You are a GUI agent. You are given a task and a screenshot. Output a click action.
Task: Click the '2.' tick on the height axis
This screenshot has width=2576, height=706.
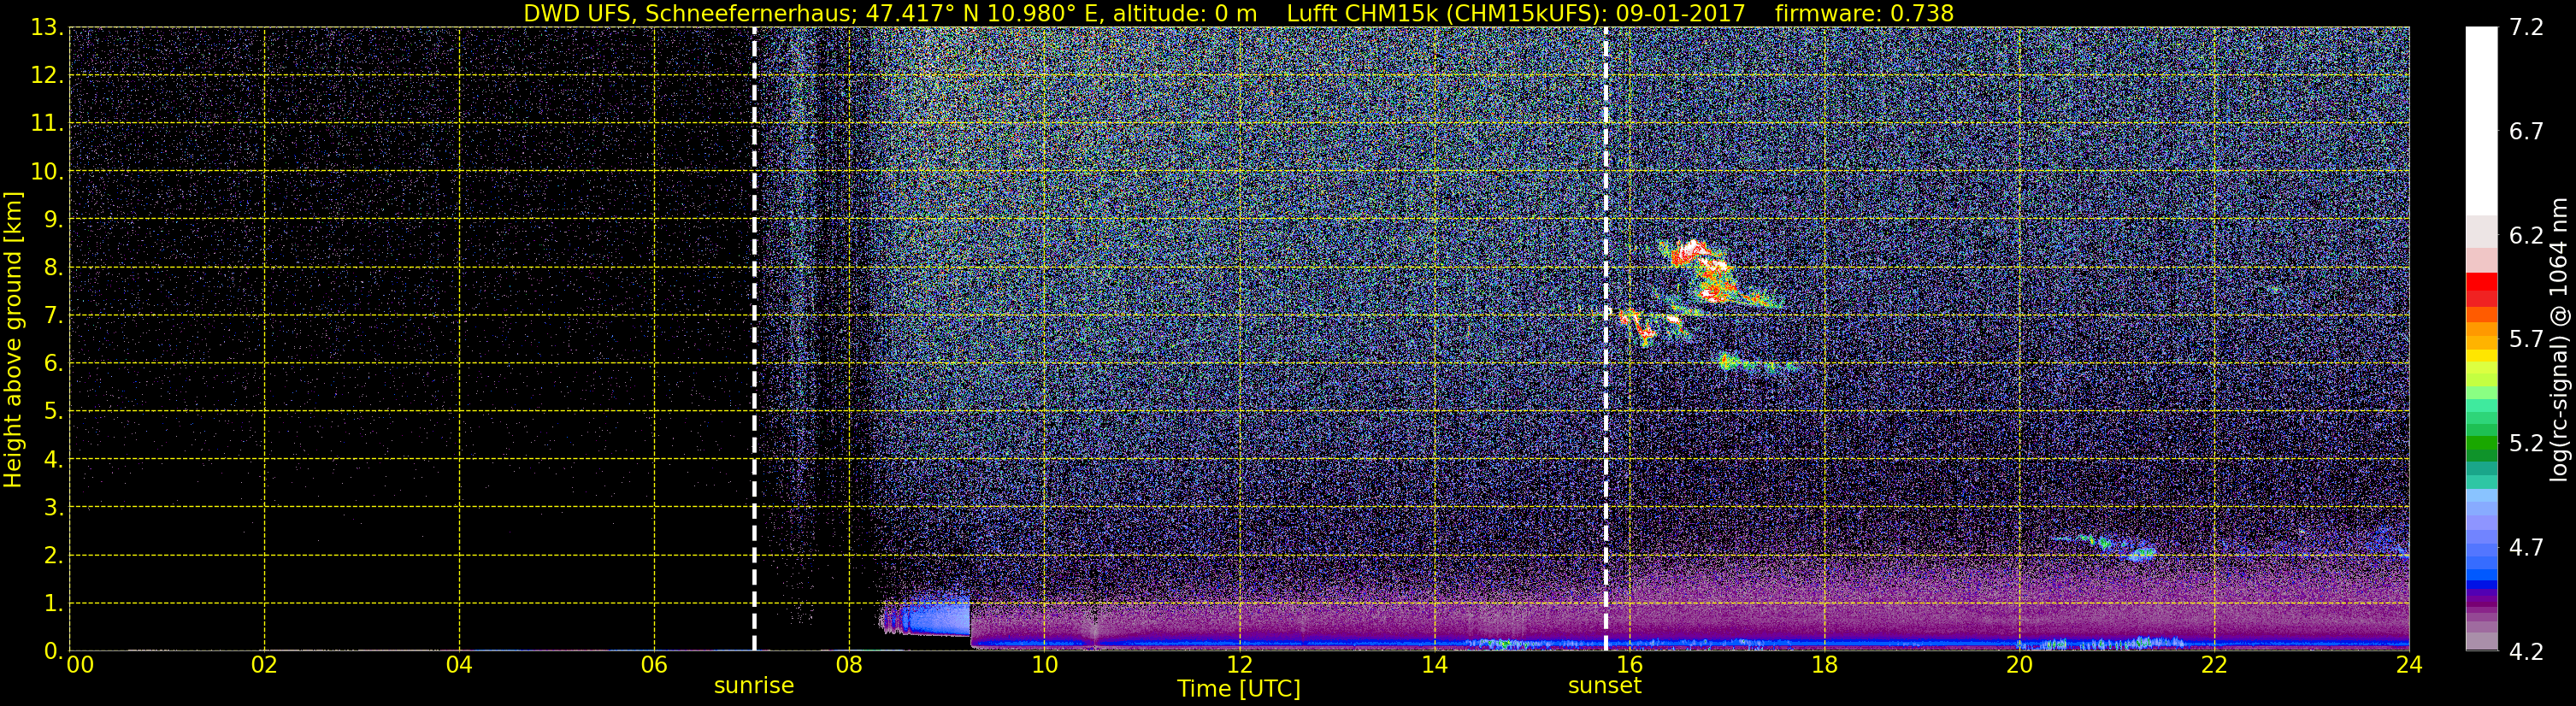52,555
